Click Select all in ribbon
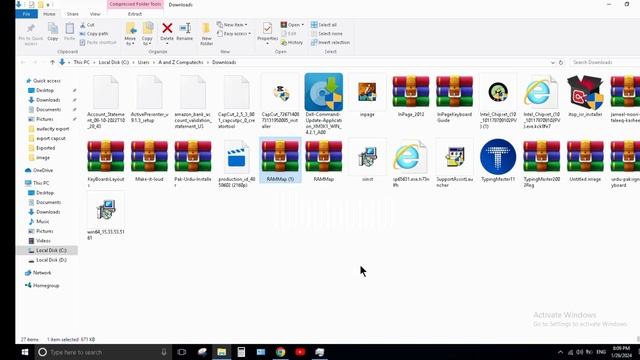The height and width of the screenshot is (360, 640). [324, 25]
